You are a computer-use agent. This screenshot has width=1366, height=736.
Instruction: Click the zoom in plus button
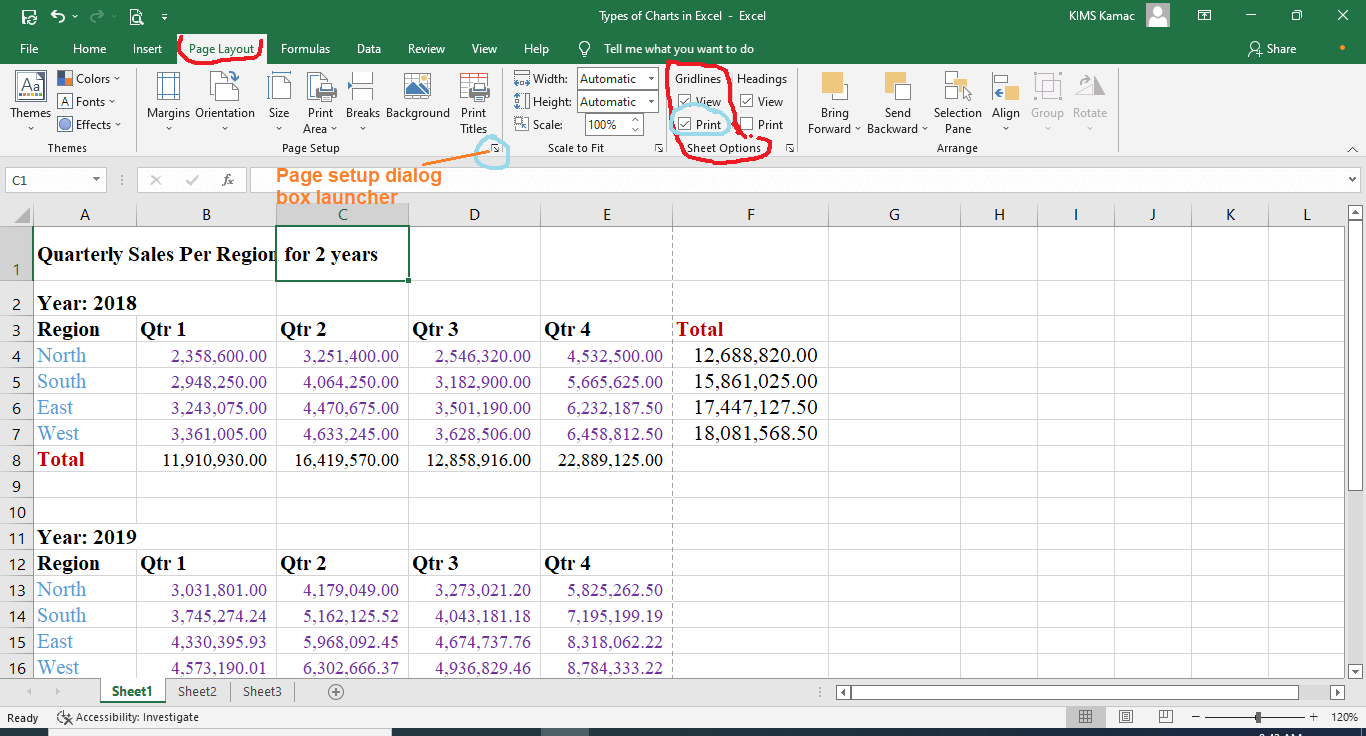1314,717
